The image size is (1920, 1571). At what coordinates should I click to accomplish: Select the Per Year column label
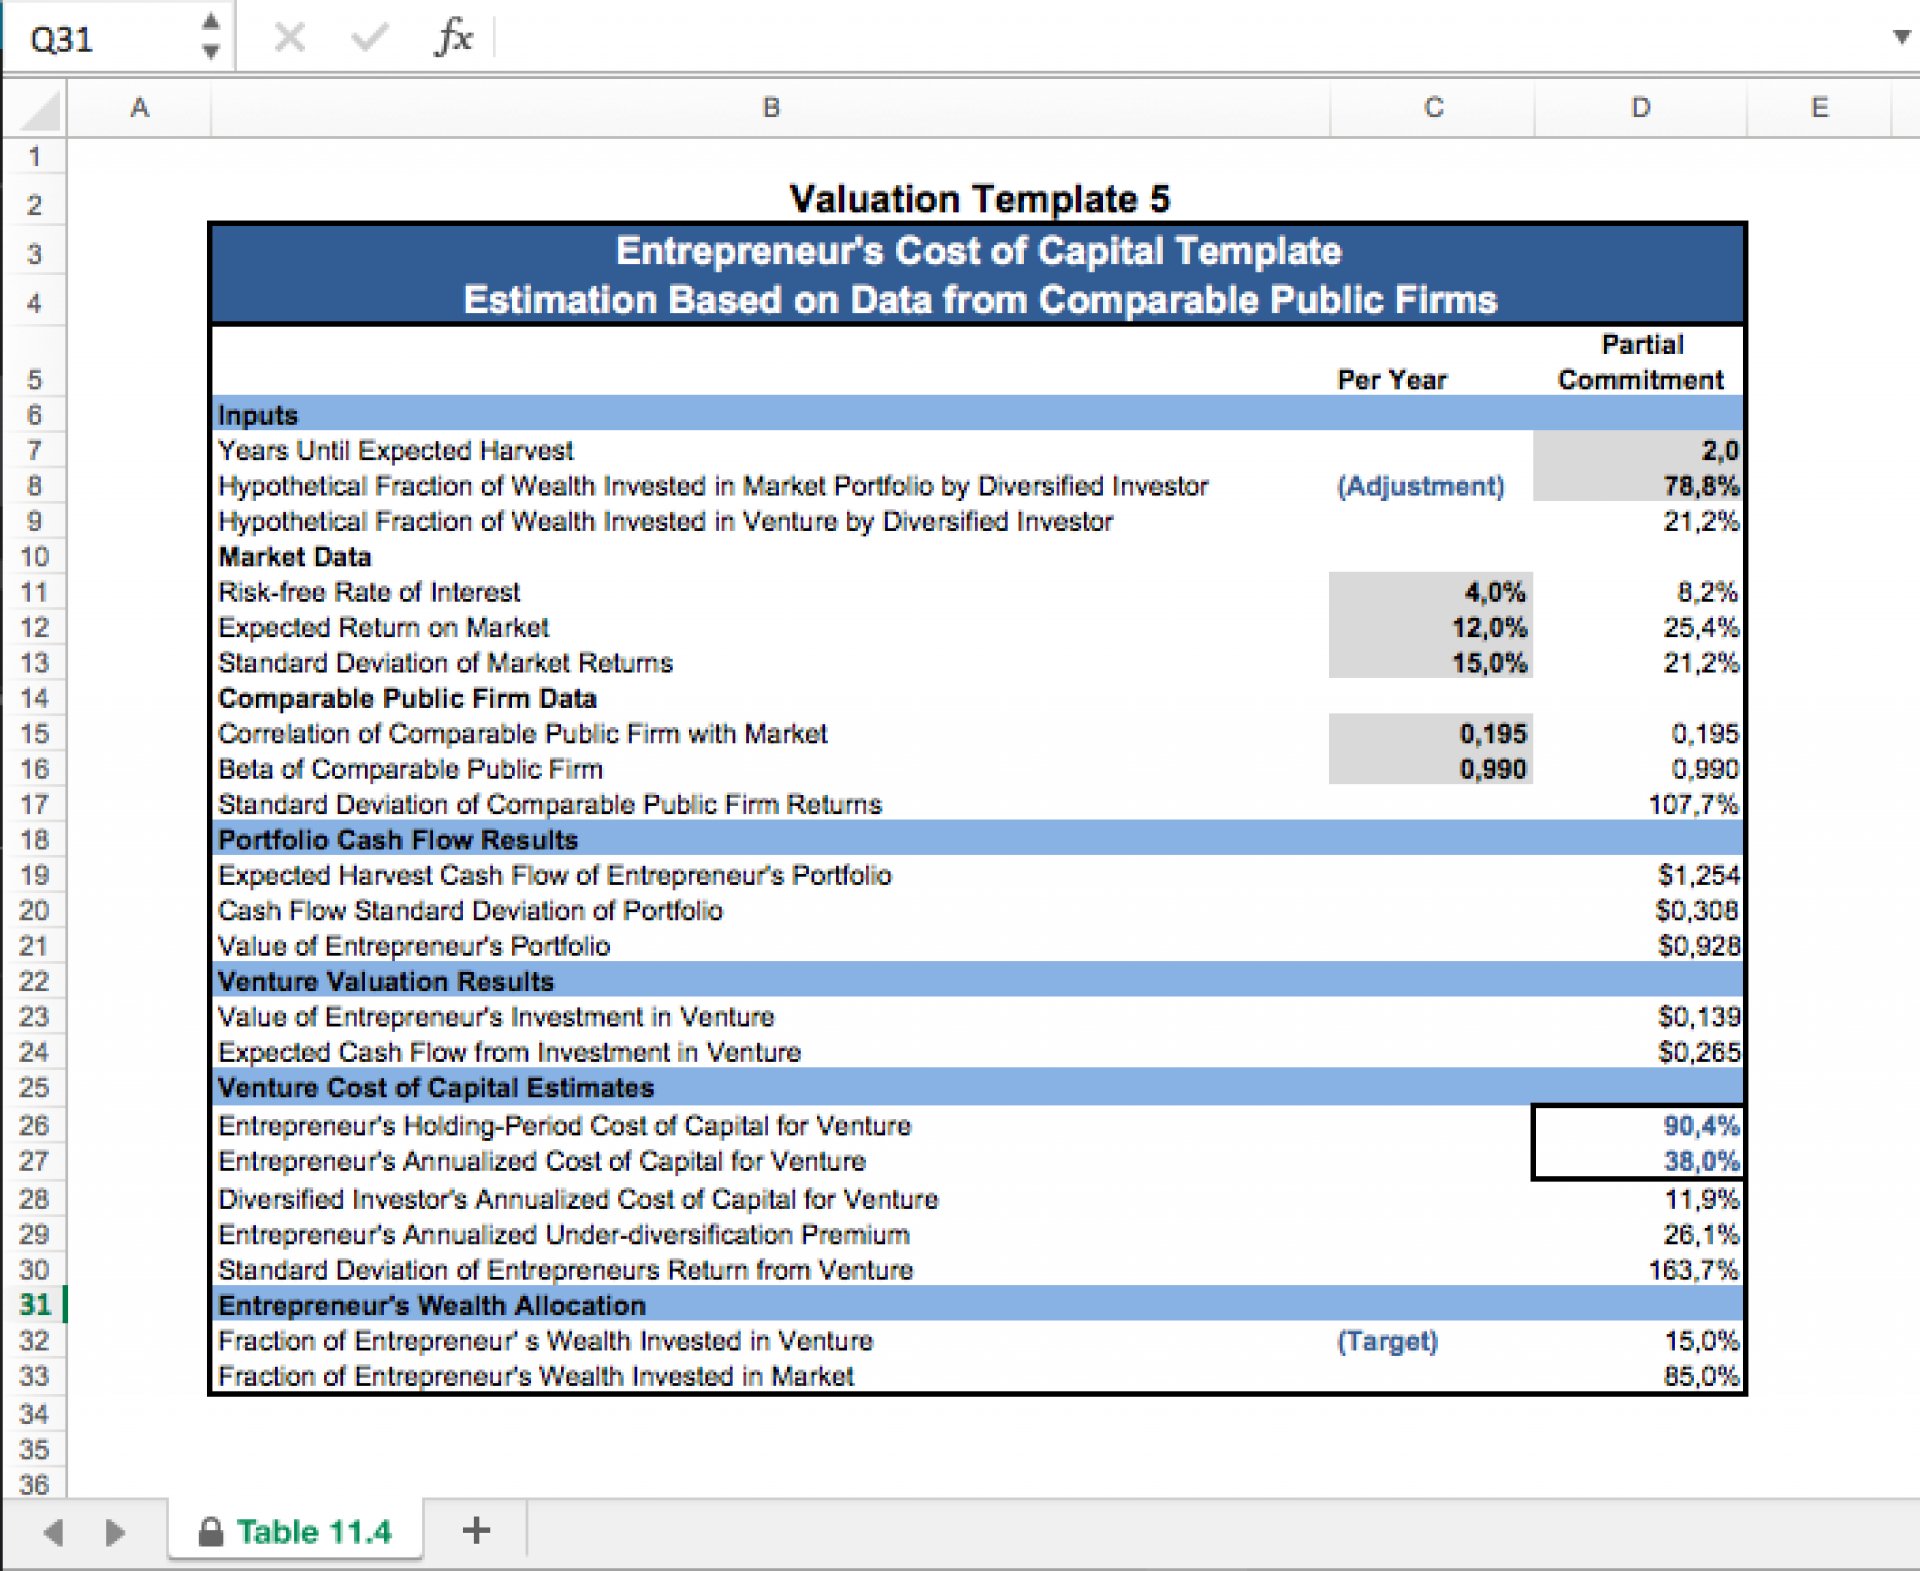point(1392,380)
